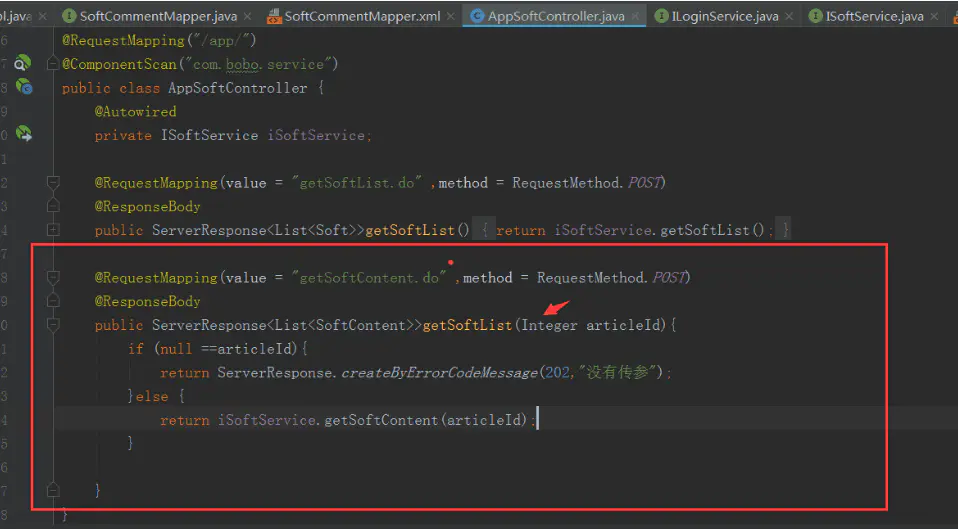Image resolution: width=958 pixels, height=529 pixels.
Task: Click the "getSoftList.do" string
Action: coord(357,183)
